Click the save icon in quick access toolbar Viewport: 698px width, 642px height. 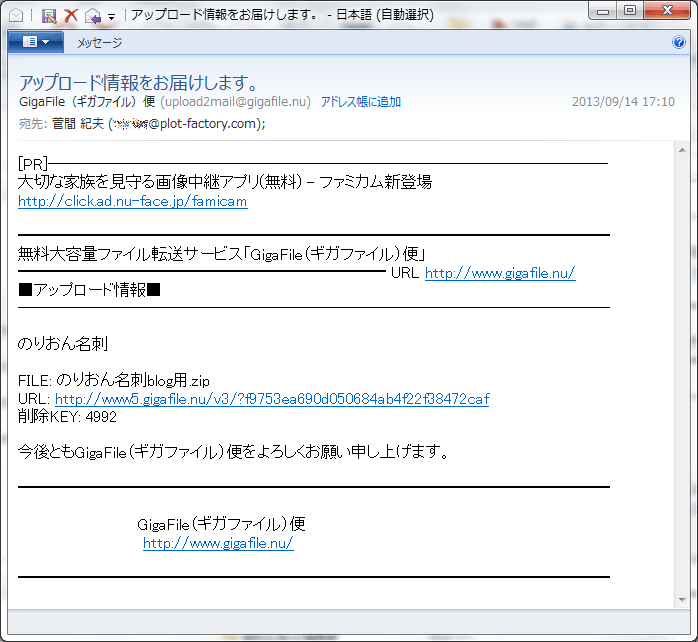pyautogui.click(x=49, y=16)
